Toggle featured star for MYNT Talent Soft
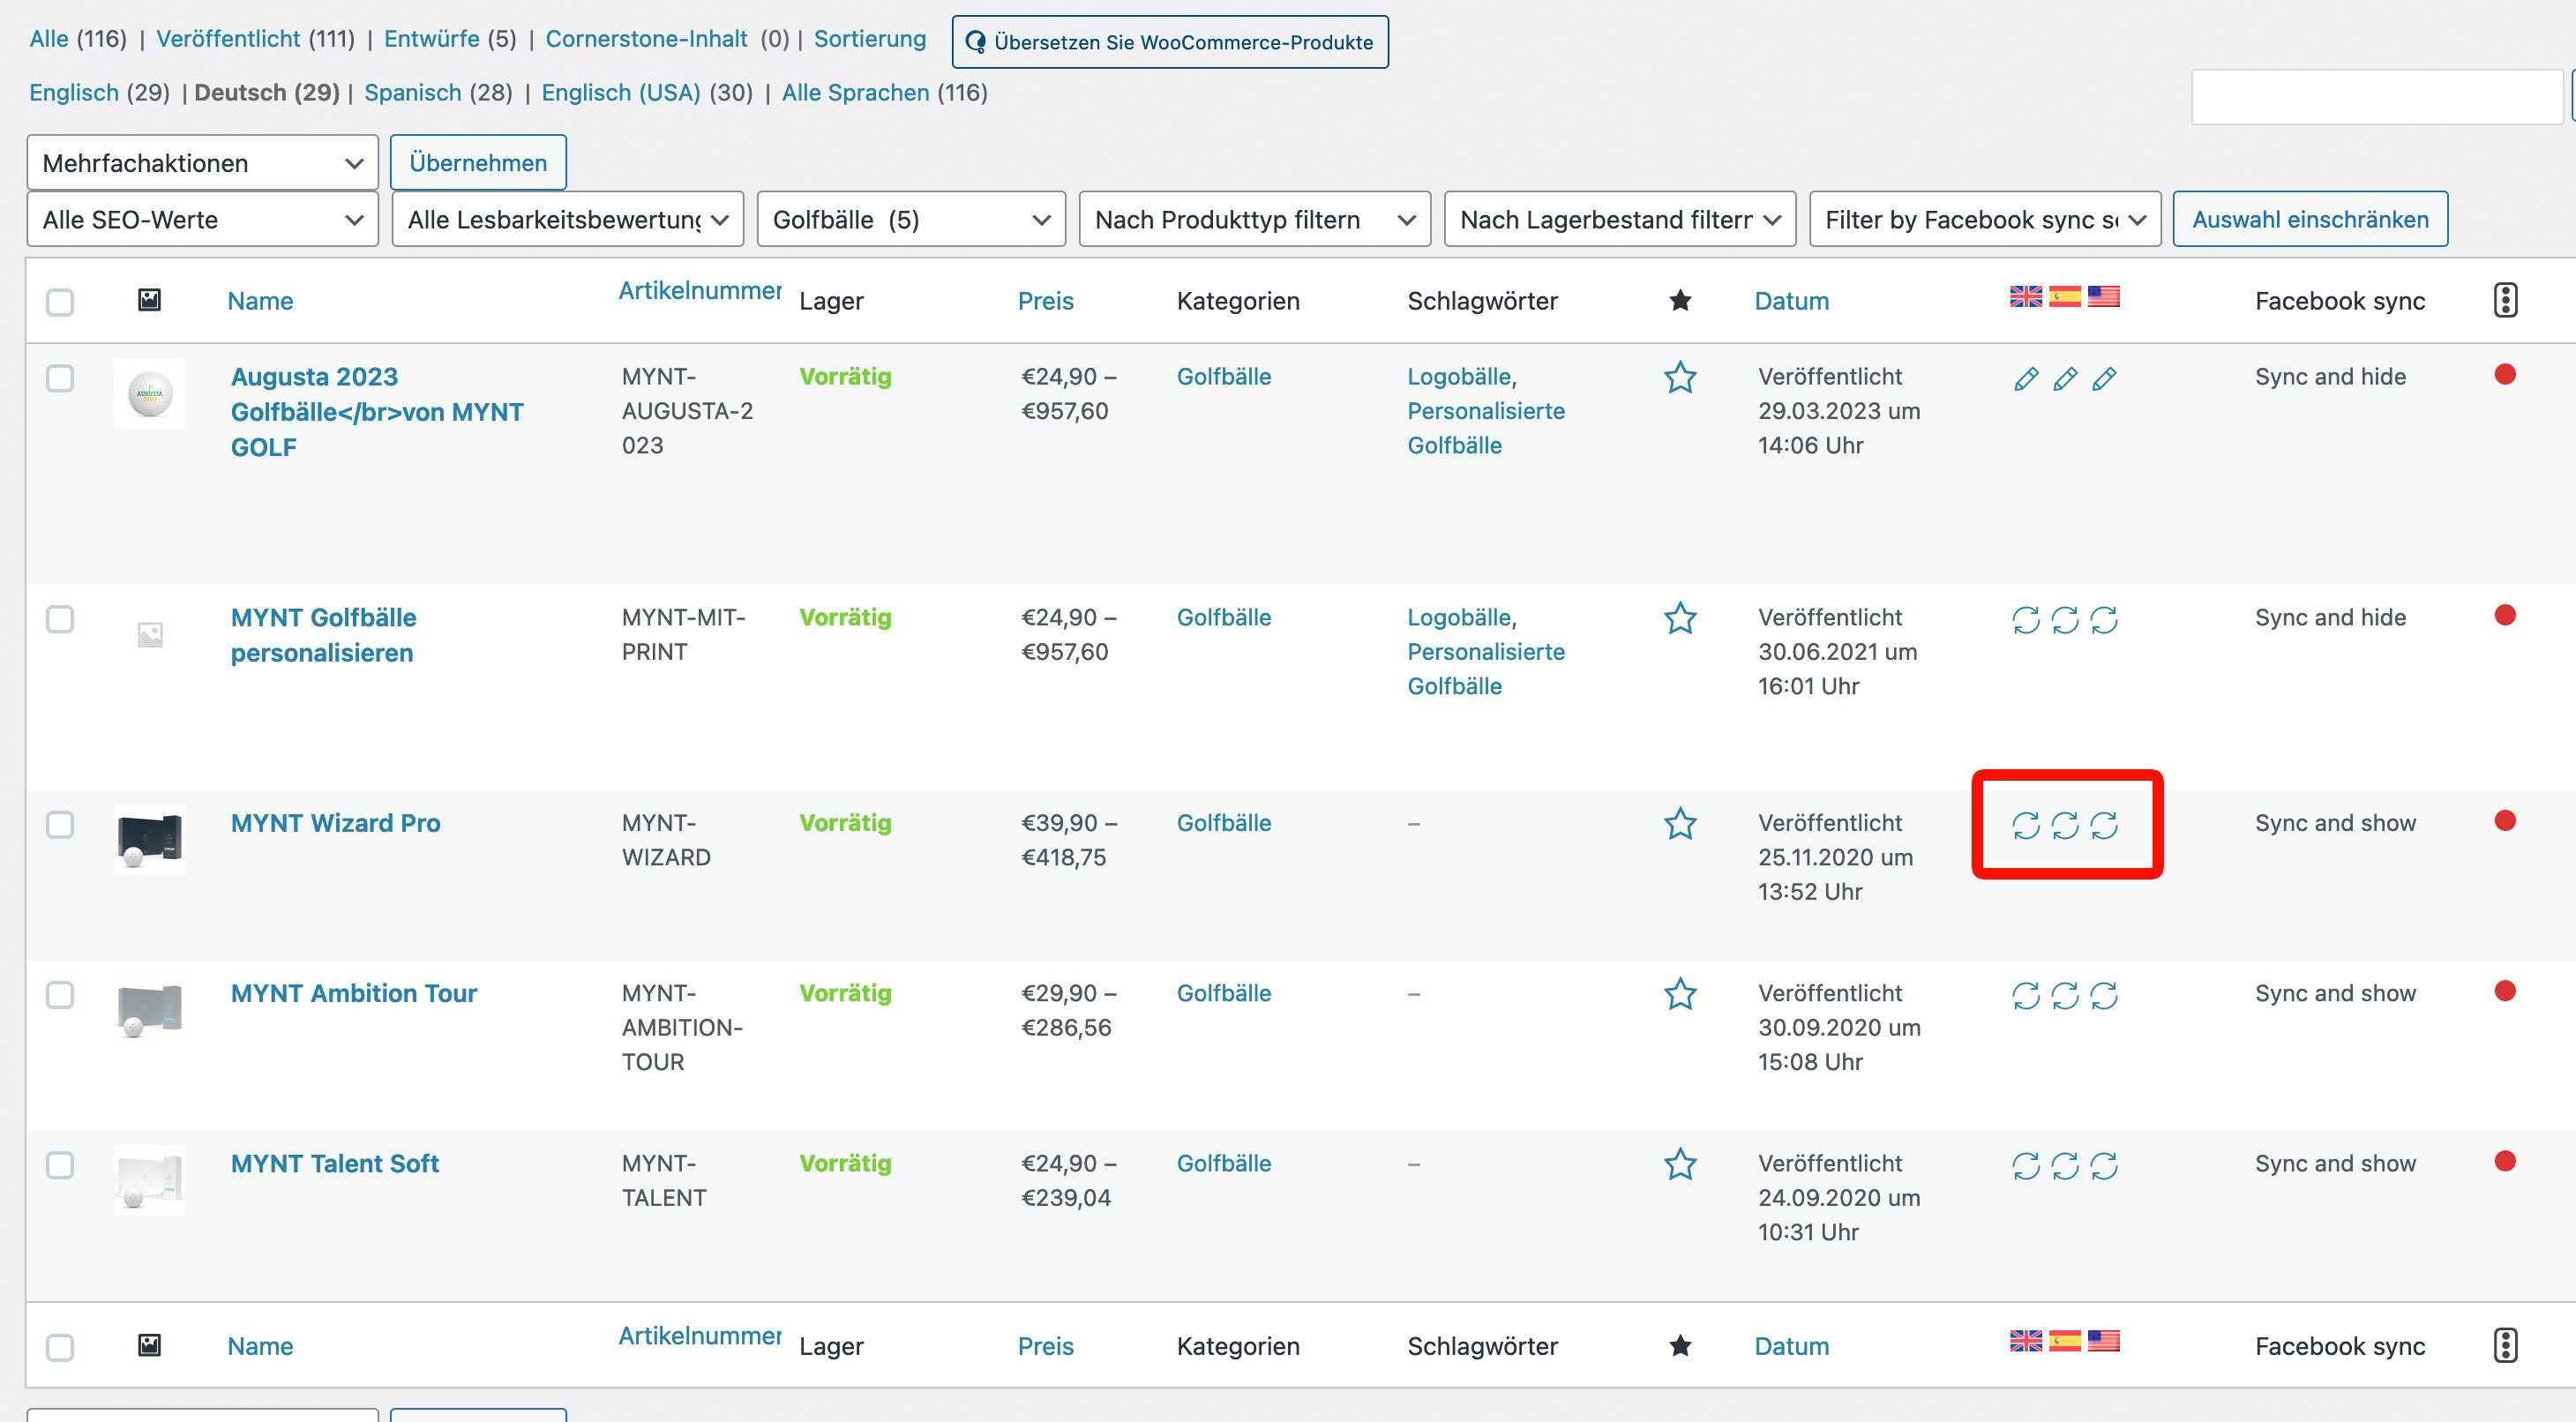This screenshot has width=2576, height=1422. pyautogui.click(x=1680, y=1163)
